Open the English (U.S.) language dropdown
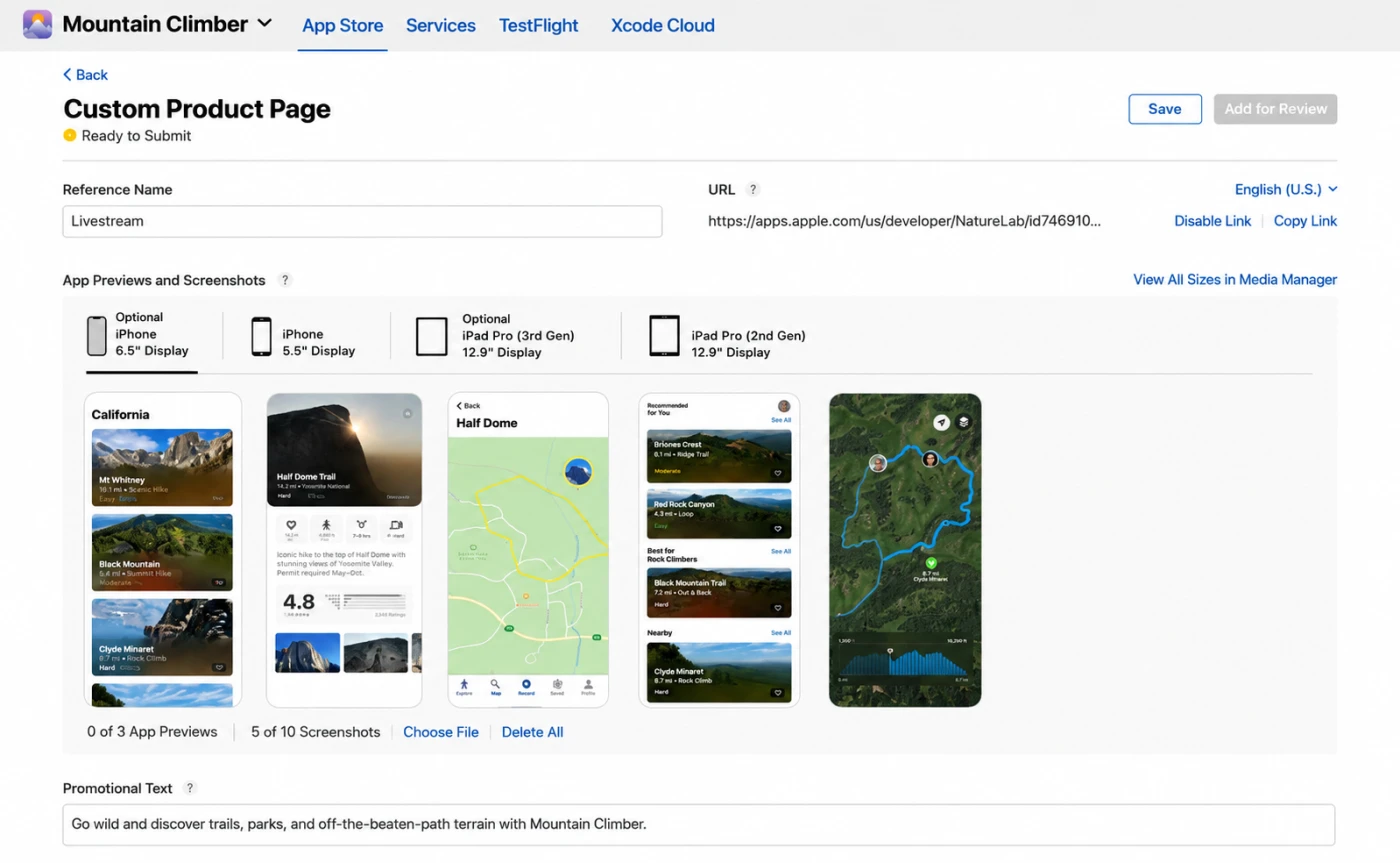1400x863 pixels. pyautogui.click(x=1286, y=189)
